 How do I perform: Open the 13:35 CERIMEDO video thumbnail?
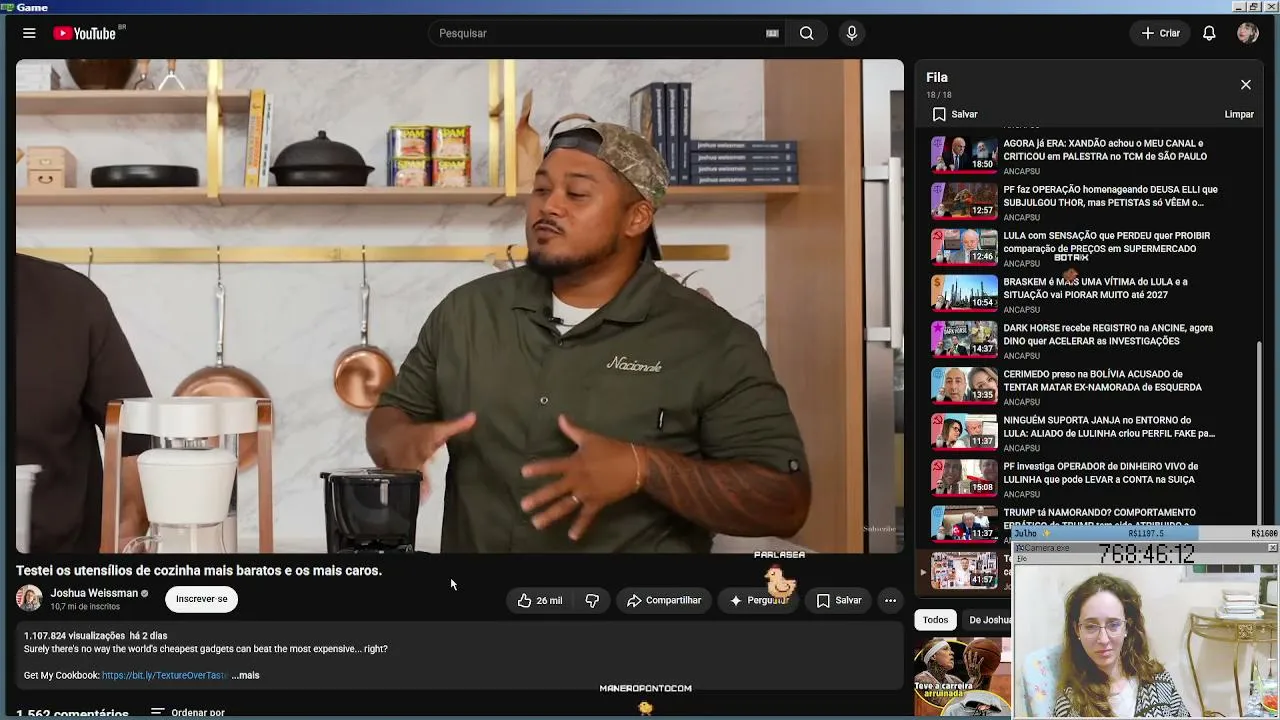point(964,384)
